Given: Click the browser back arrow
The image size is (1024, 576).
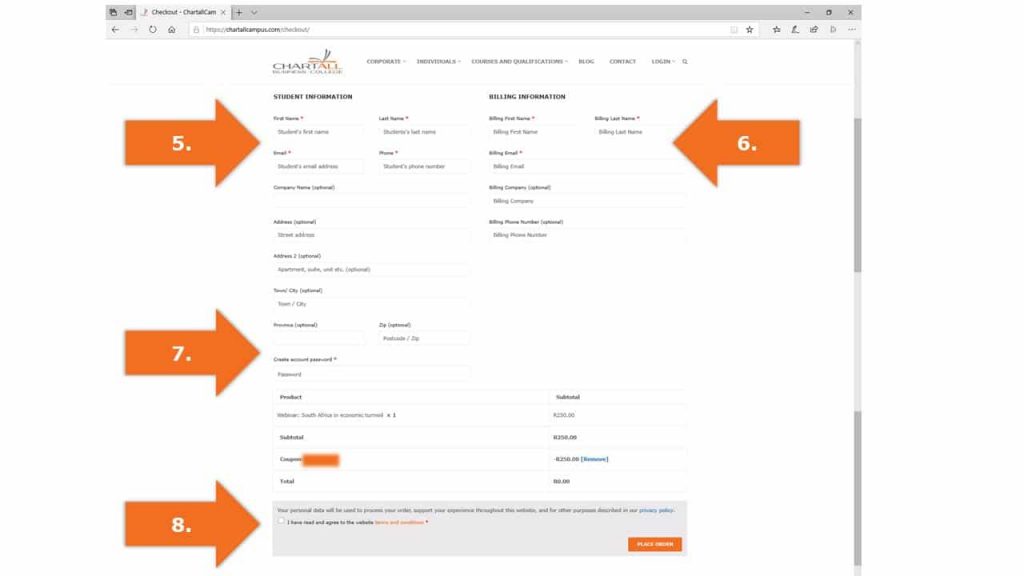Looking at the screenshot, I should 115,30.
